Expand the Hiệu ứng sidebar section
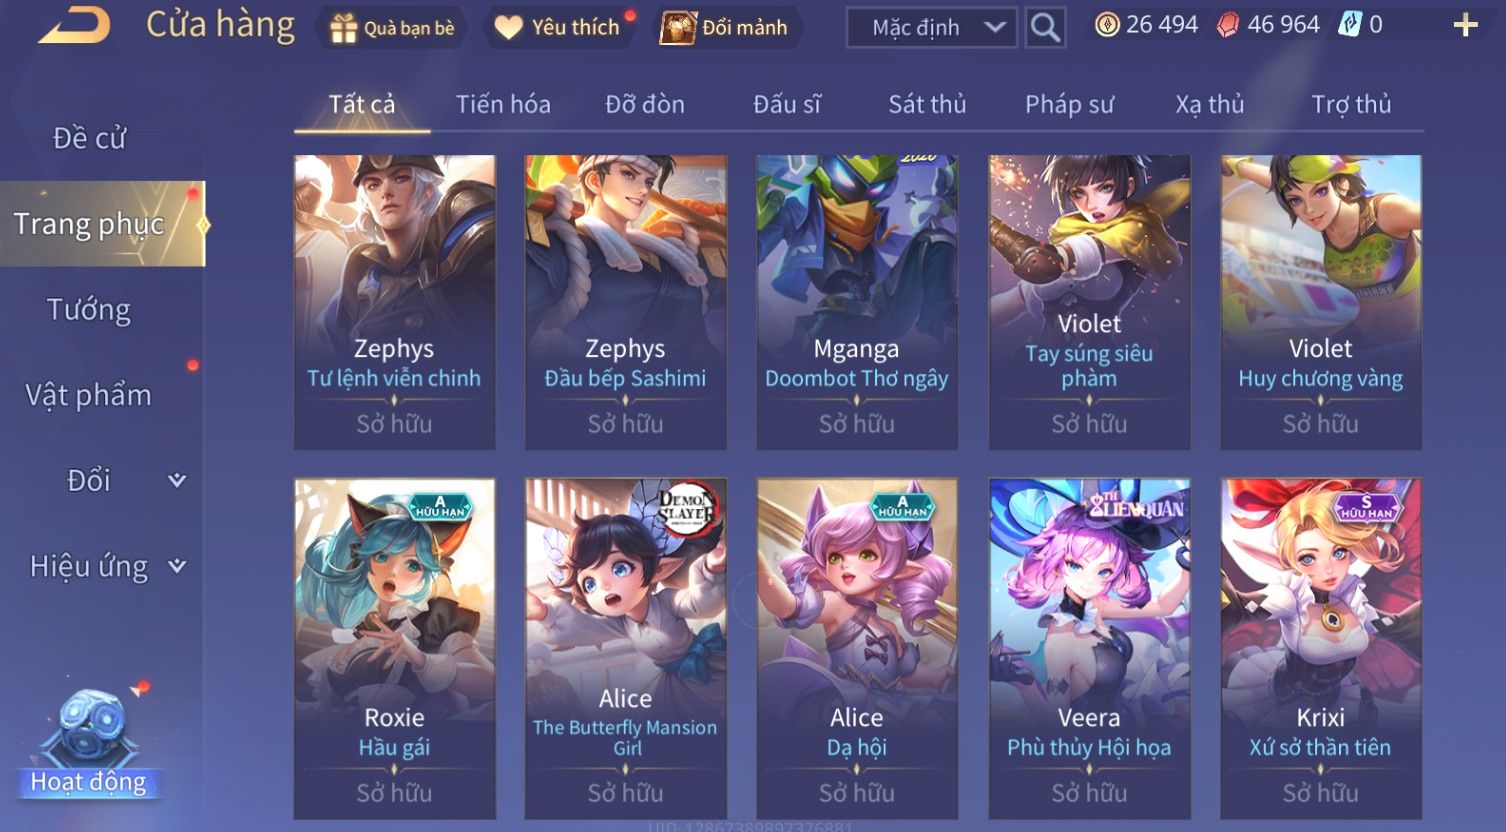This screenshot has height=832, width=1506. (x=177, y=566)
